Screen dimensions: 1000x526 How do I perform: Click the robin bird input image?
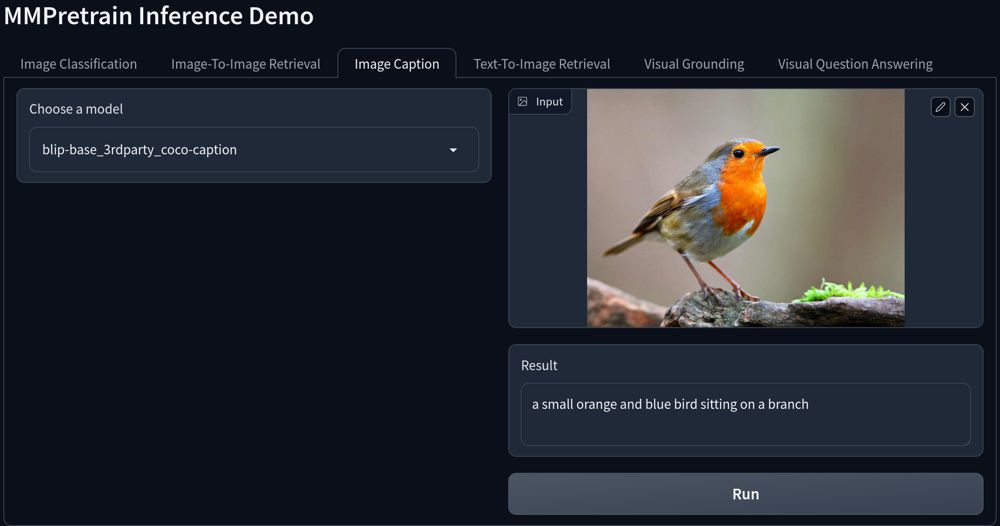[746, 208]
